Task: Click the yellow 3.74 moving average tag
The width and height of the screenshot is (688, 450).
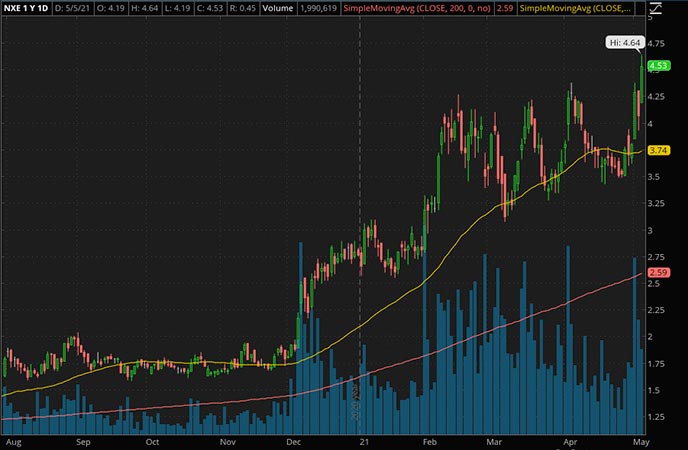Action: [x=658, y=150]
